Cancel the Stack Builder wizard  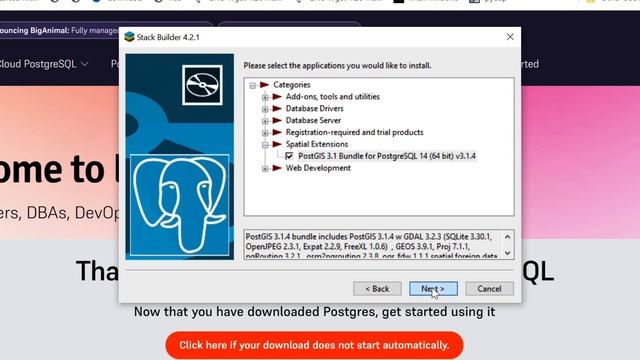(x=489, y=289)
